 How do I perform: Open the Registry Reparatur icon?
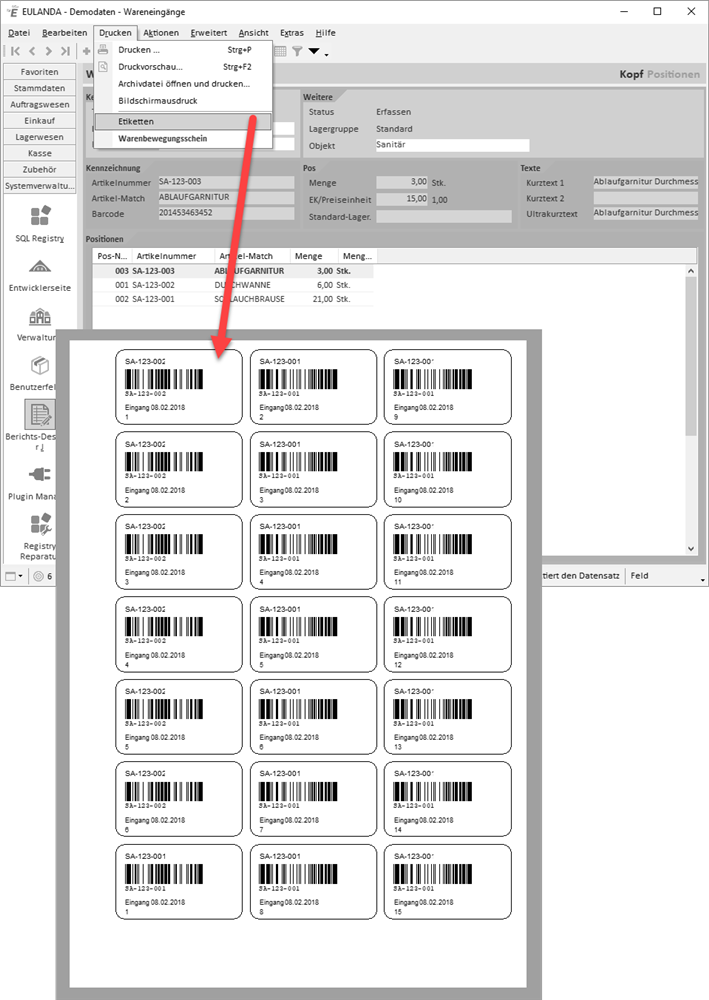40,524
